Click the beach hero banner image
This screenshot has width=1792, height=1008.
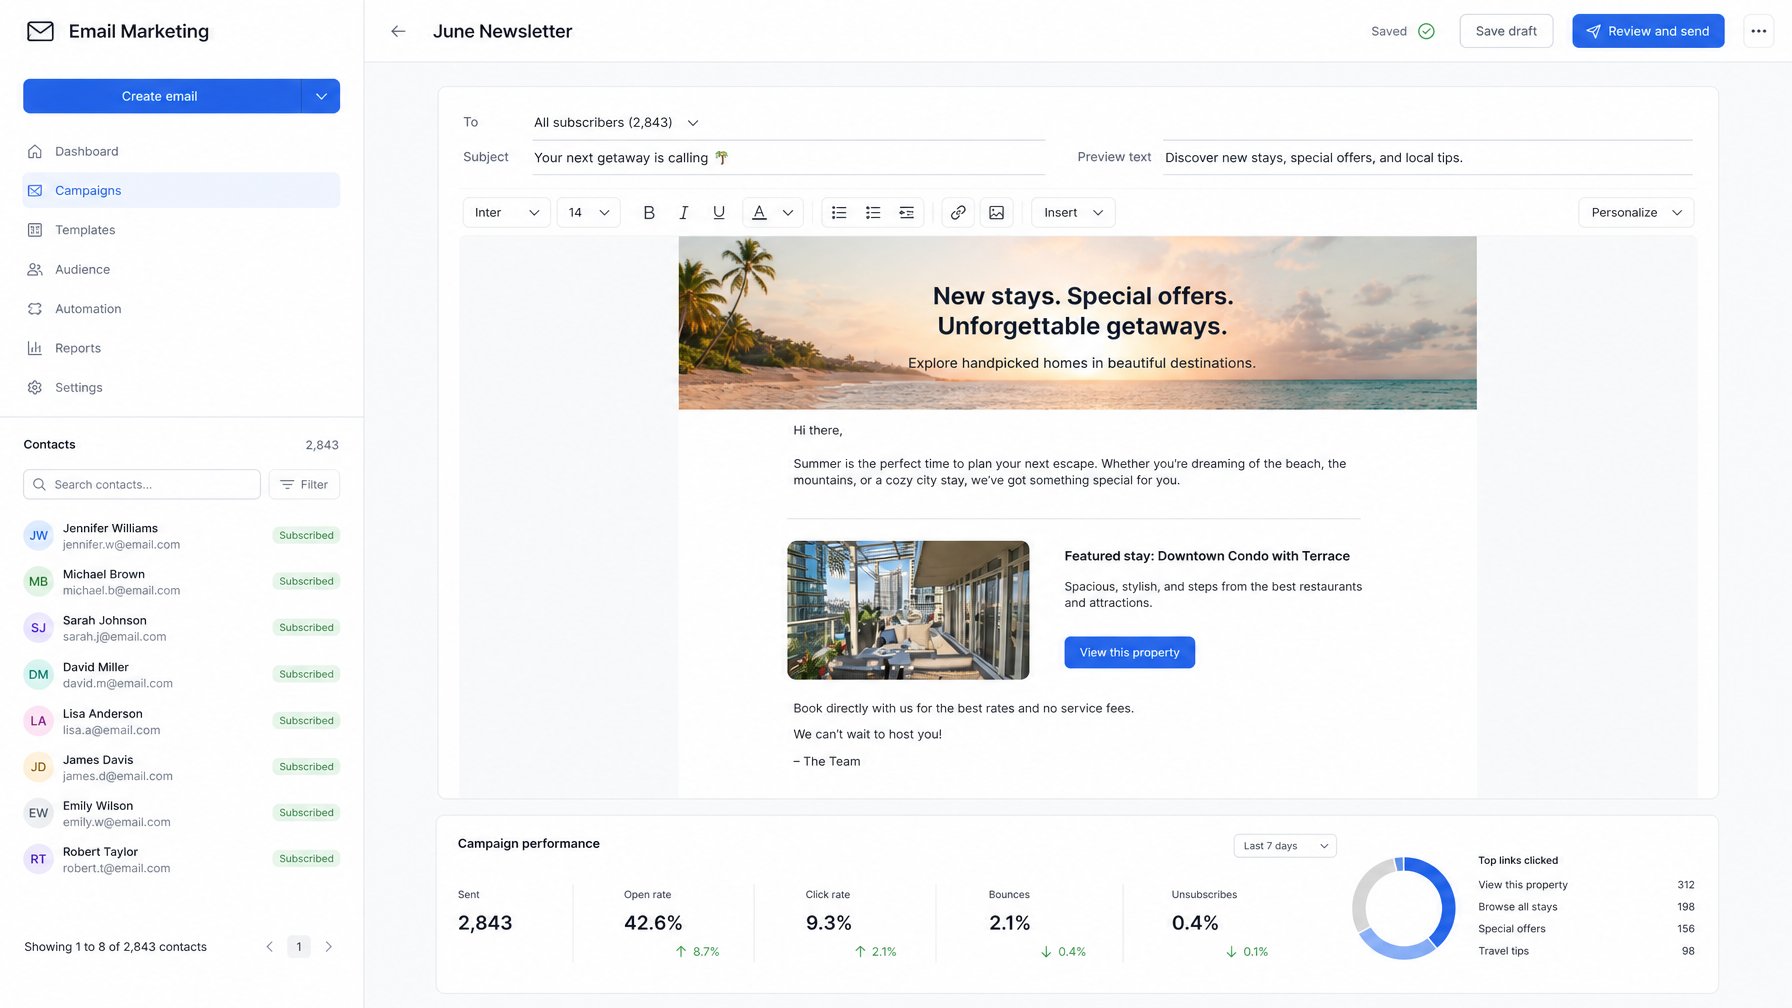[1077, 323]
